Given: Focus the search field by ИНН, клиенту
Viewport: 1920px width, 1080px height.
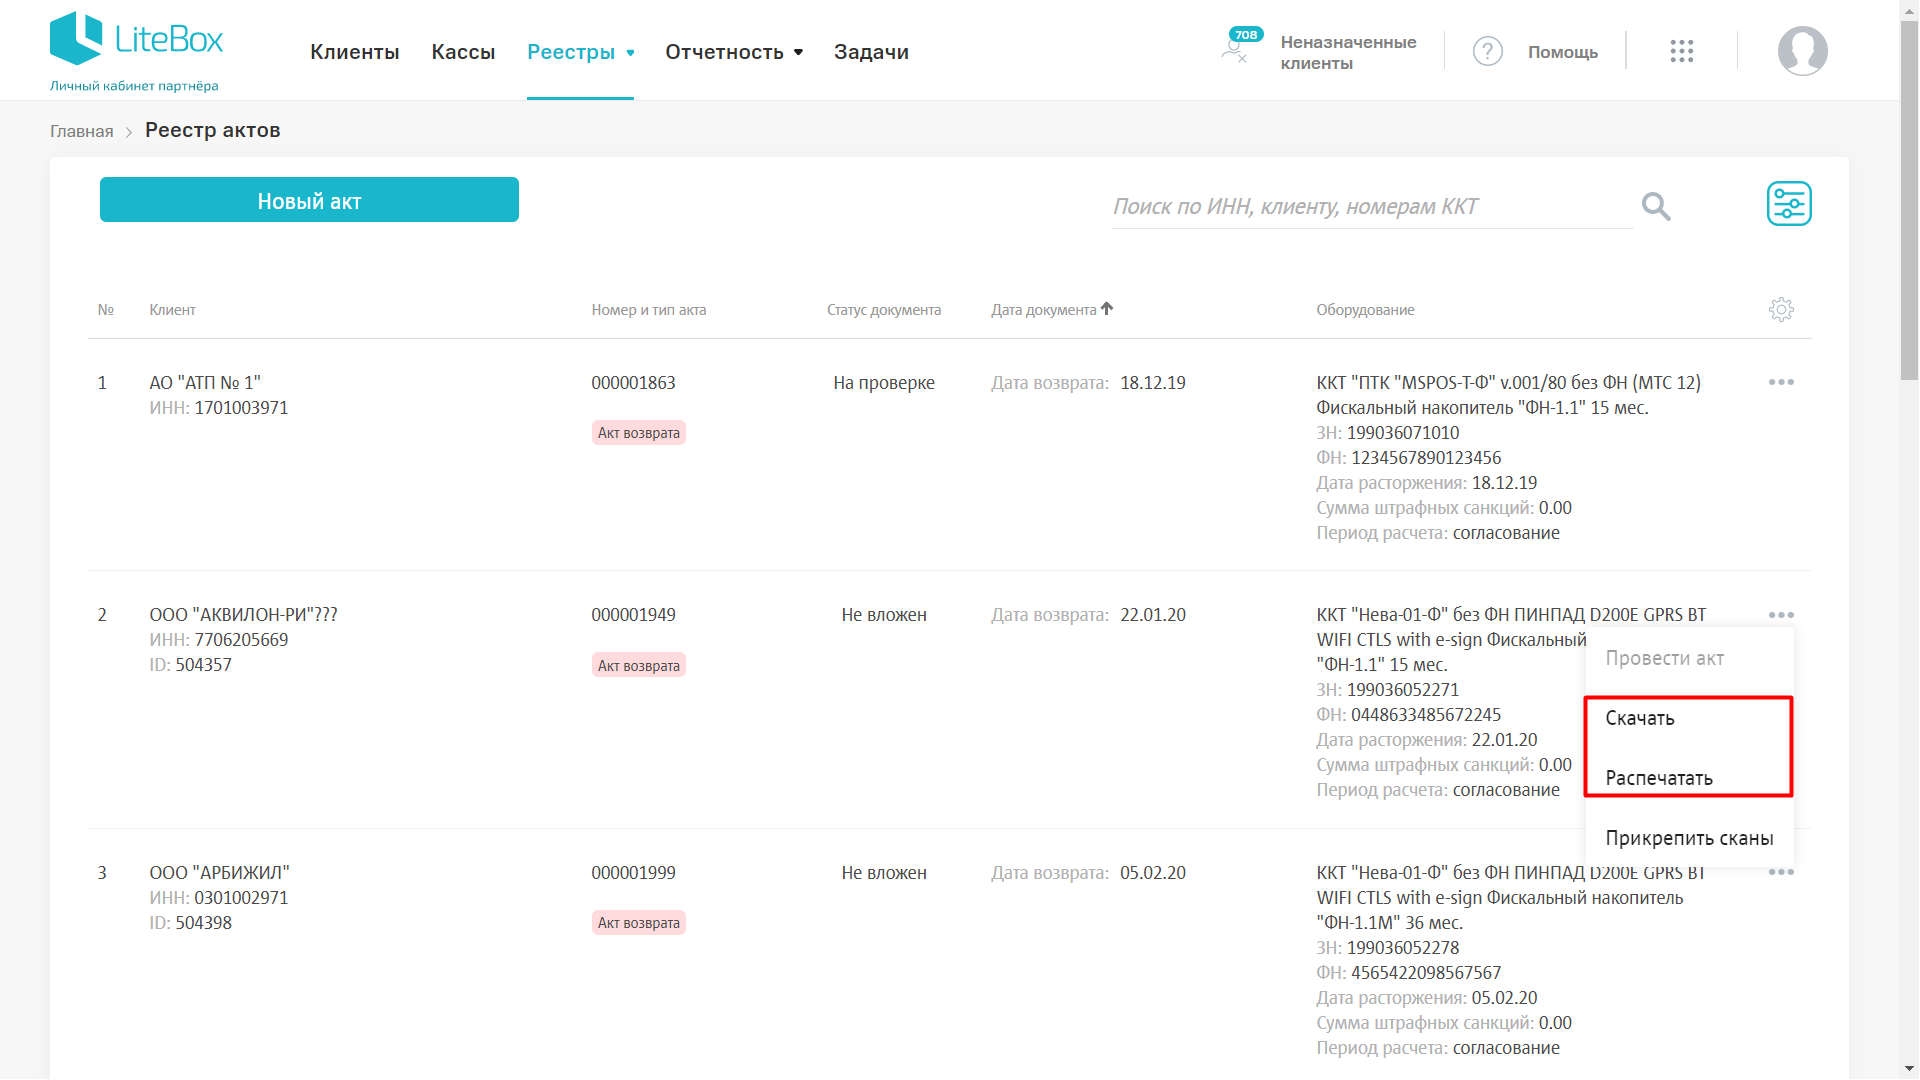Looking at the screenshot, I should tap(1371, 207).
